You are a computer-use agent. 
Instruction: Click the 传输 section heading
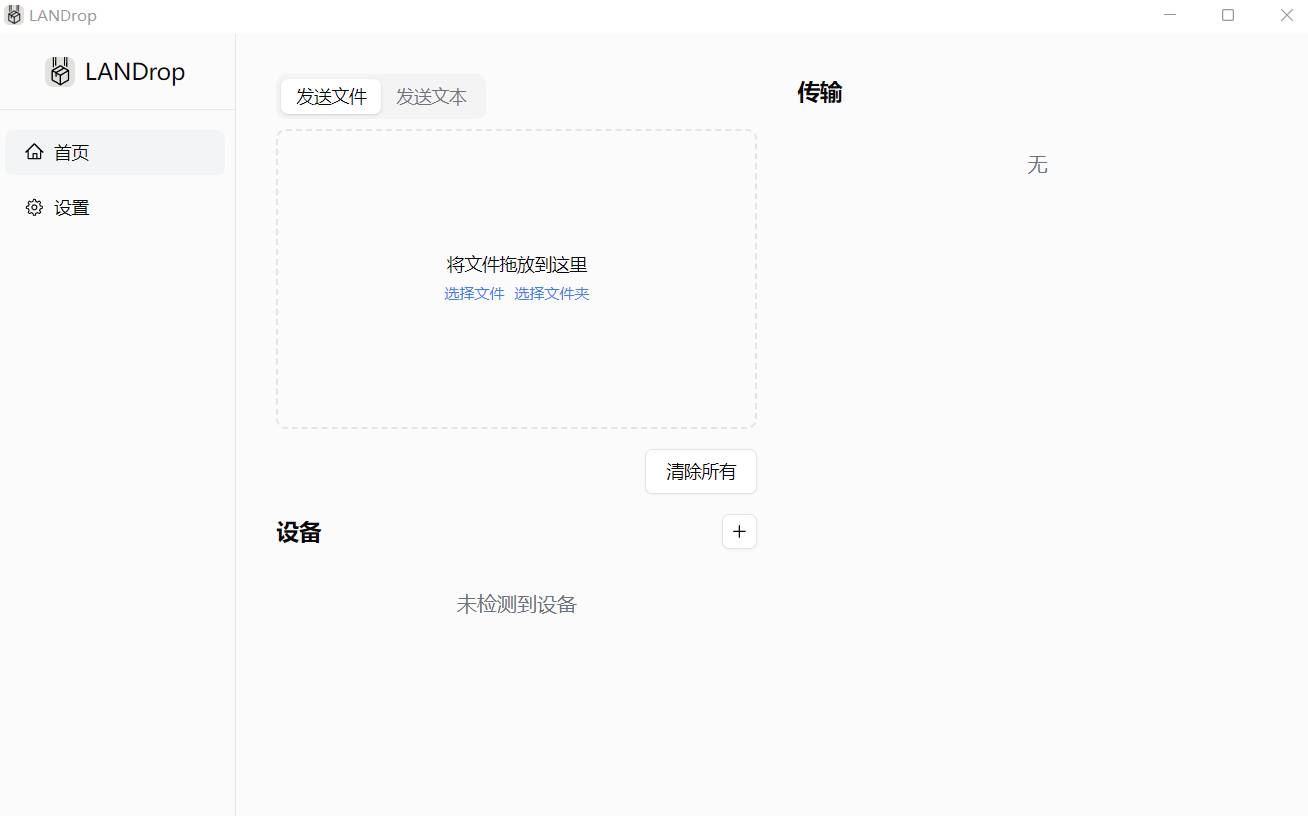pos(819,93)
